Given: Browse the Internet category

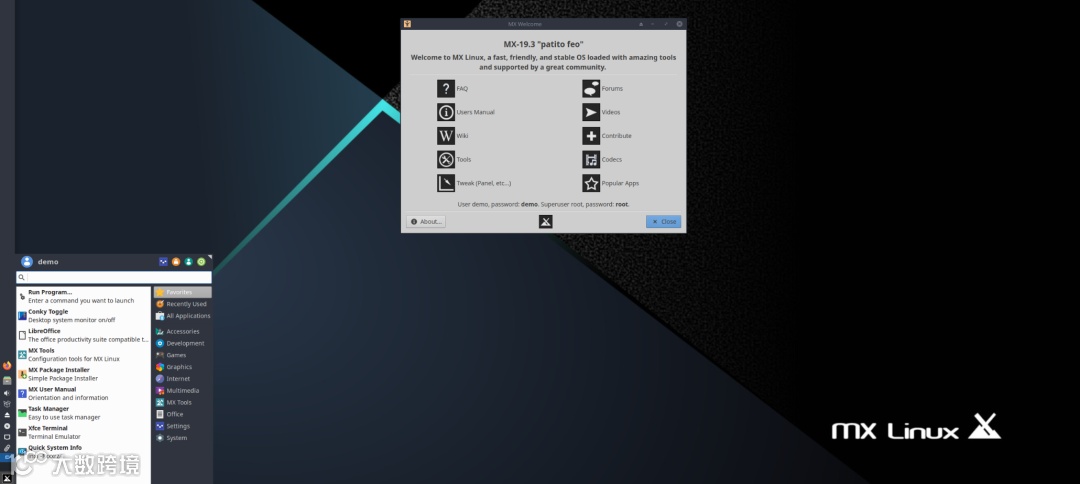Looking at the screenshot, I should click(x=183, y=379).
